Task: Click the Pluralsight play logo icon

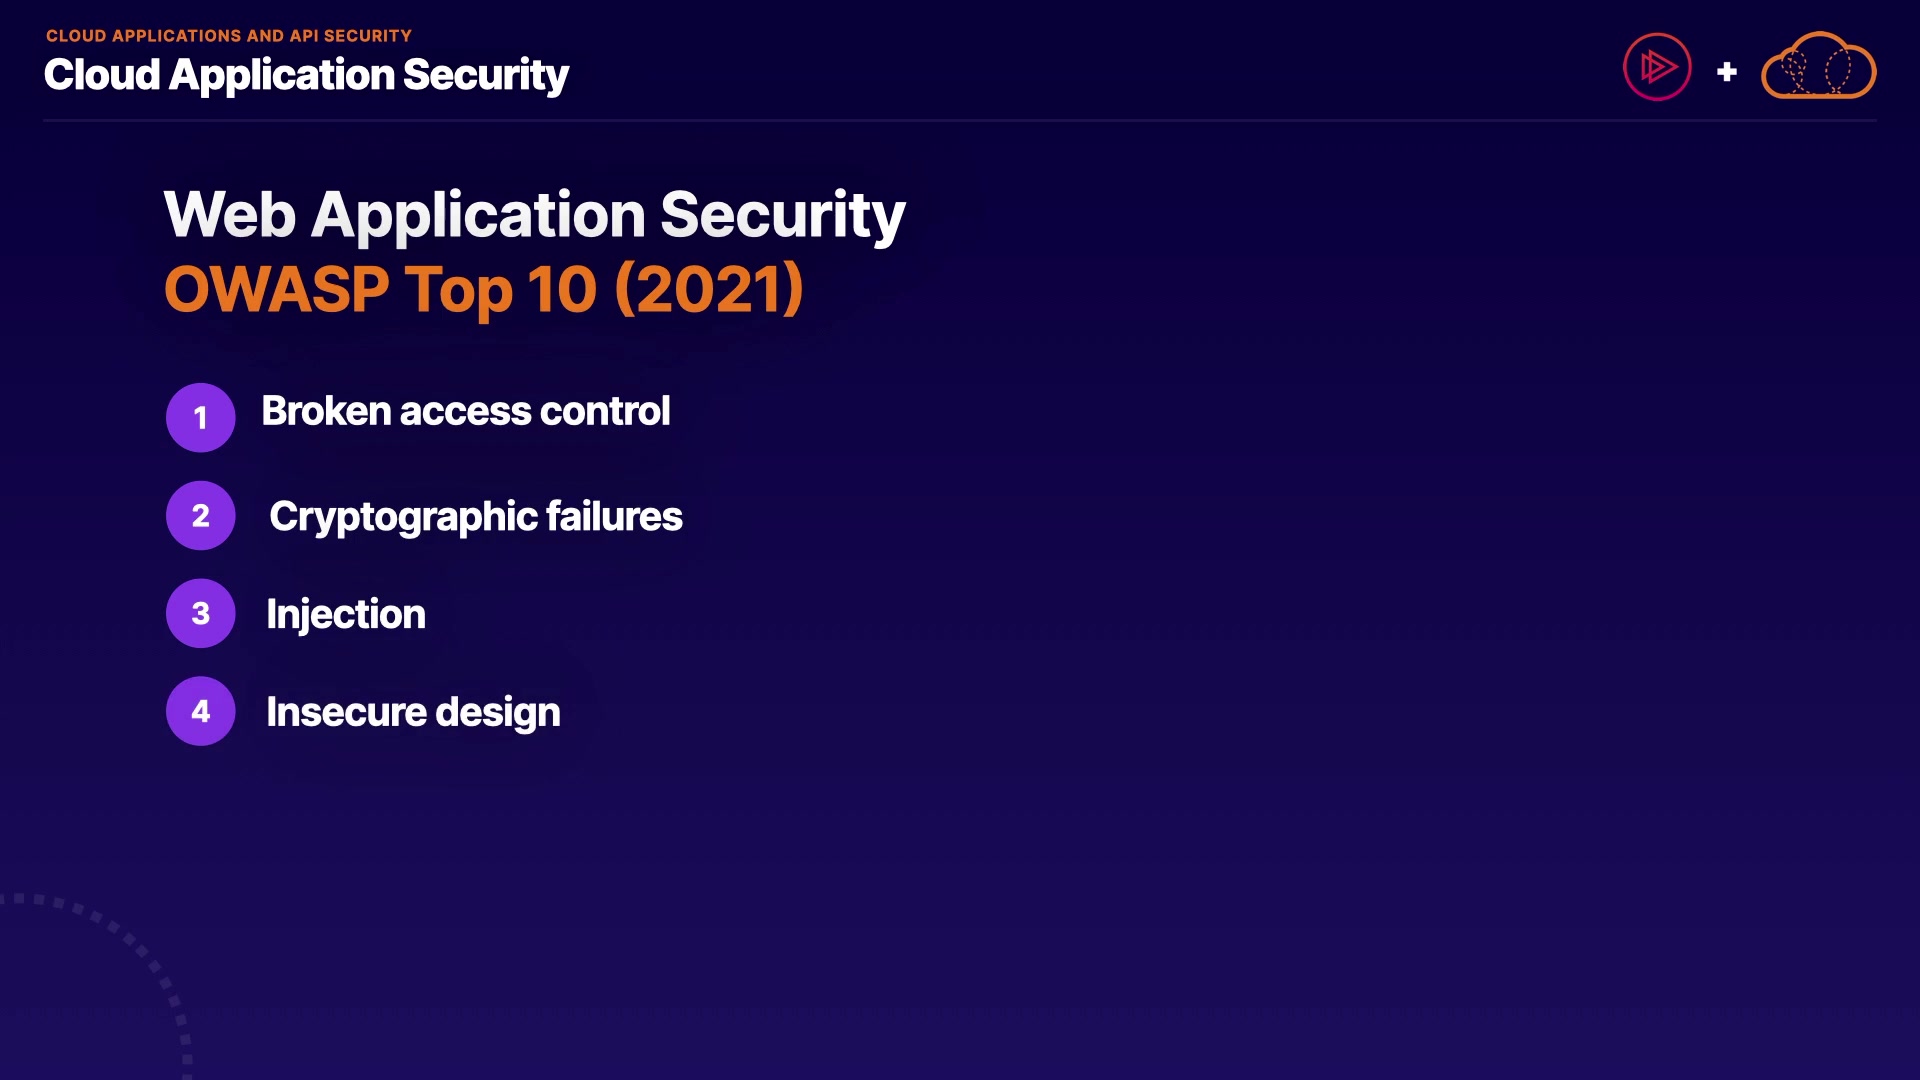Action: 1657,67
